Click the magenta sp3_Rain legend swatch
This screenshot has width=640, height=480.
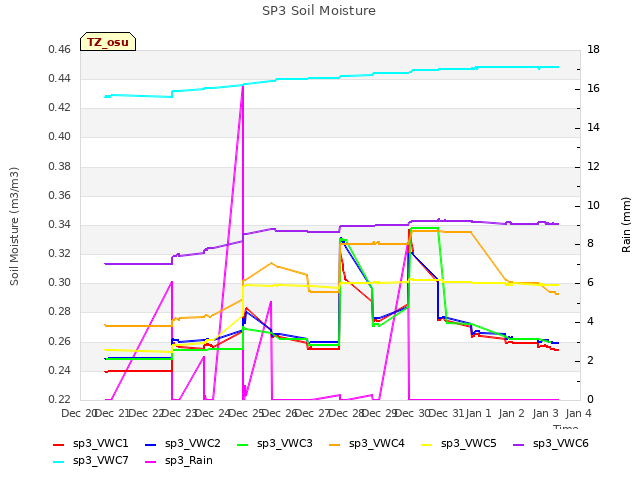pos(151,462)
